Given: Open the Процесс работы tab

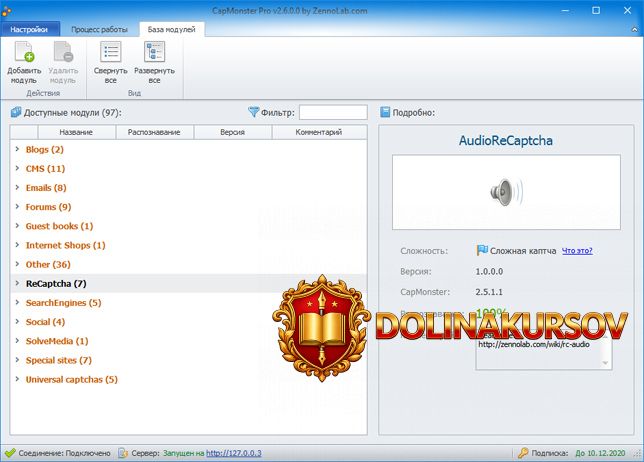Looking at the screenshot, I should 99,30.
